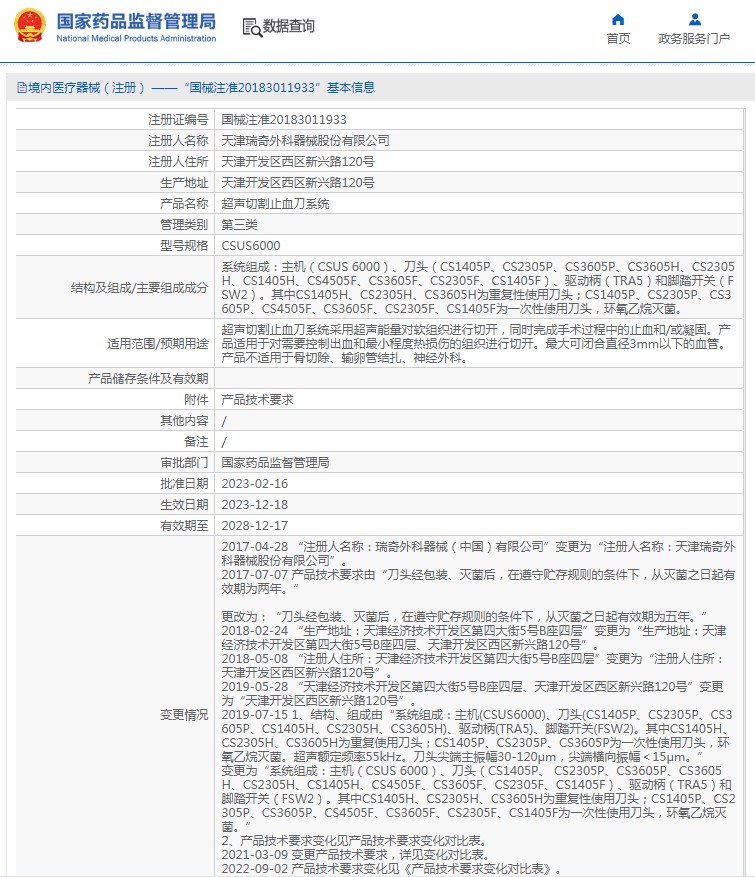Open the 首页 home icon
This screenshot has width=755, height=877.
[618, 20]
